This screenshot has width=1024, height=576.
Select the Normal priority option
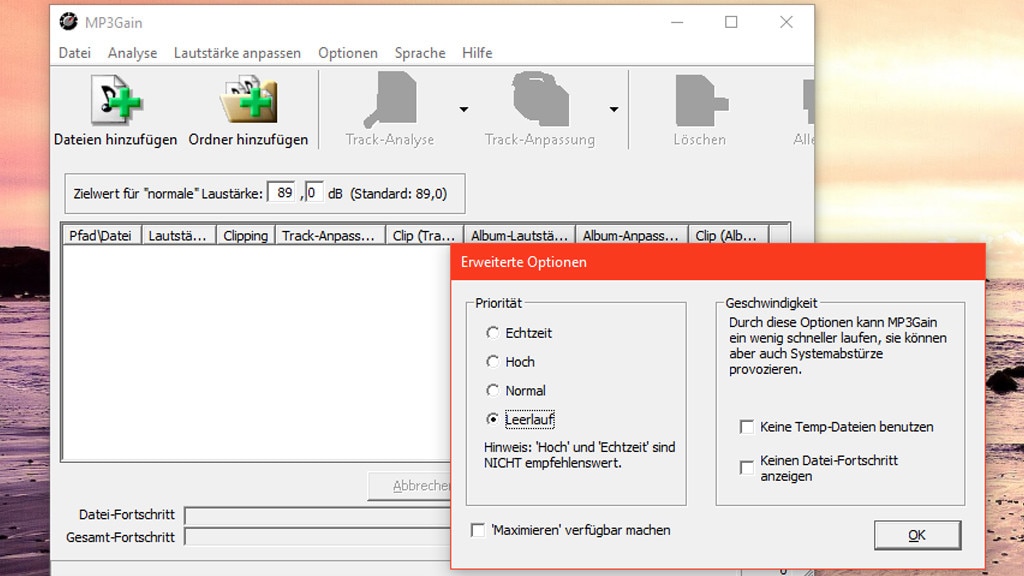coord(492,391)
